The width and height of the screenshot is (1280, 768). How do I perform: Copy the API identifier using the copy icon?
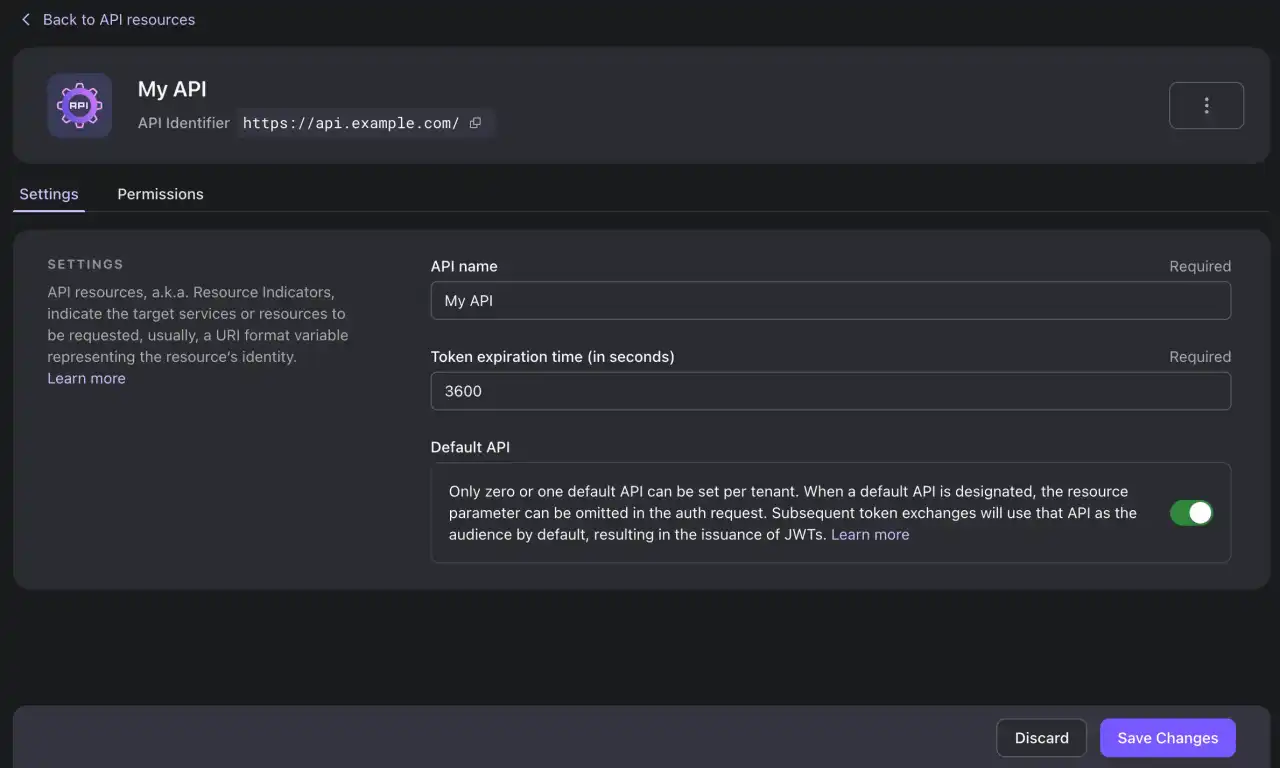pos(475,122)
